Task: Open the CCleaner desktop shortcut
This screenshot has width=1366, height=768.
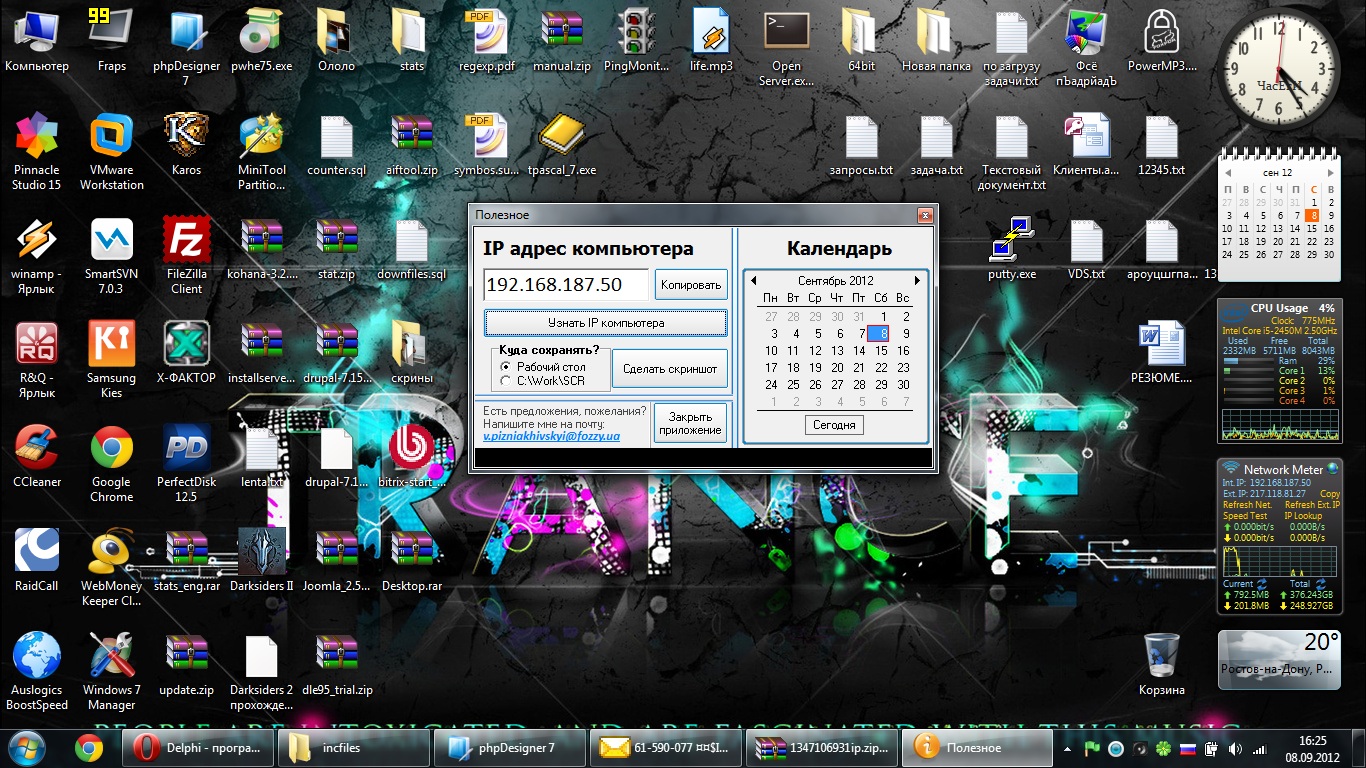Action: click(37, 450)
